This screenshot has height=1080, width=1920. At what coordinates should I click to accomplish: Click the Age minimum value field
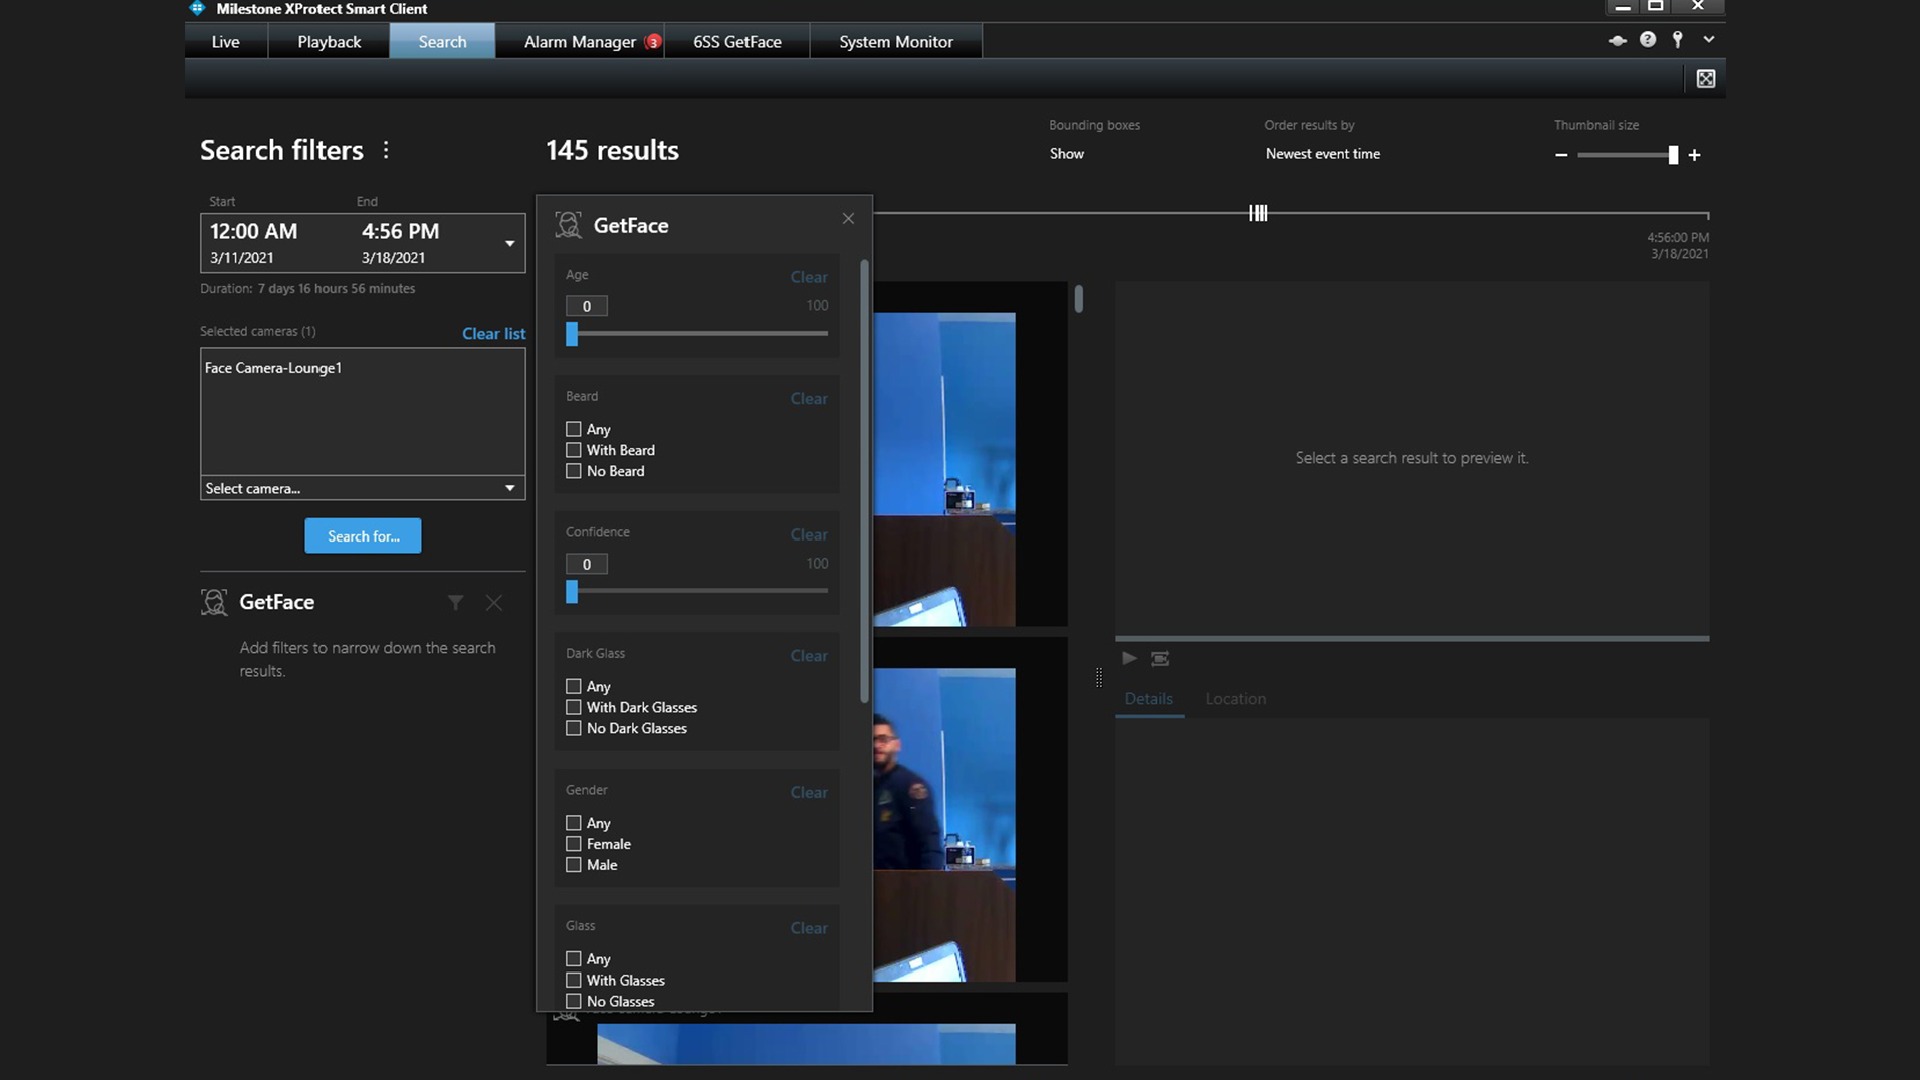pyautogui.click(x=587, y=306)
